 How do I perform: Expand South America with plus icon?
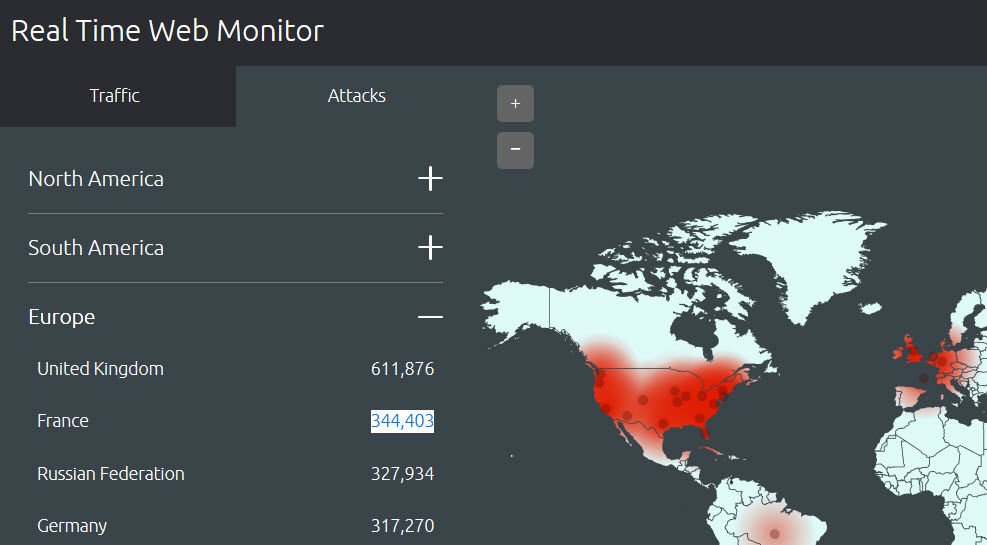430,248
